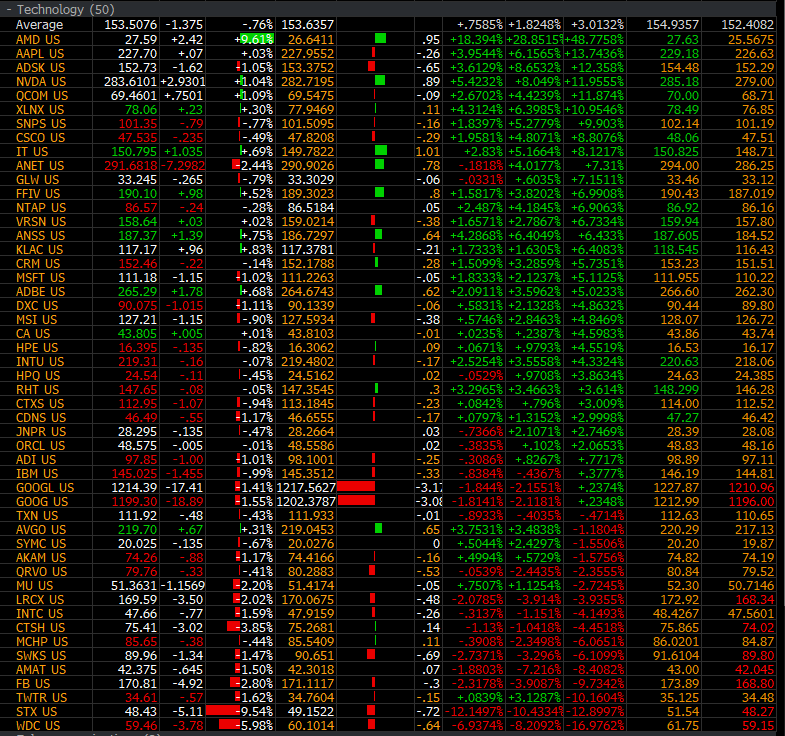785x736 pixels.
Task: Click HPQ US ticker
Action: pos(38,376)
